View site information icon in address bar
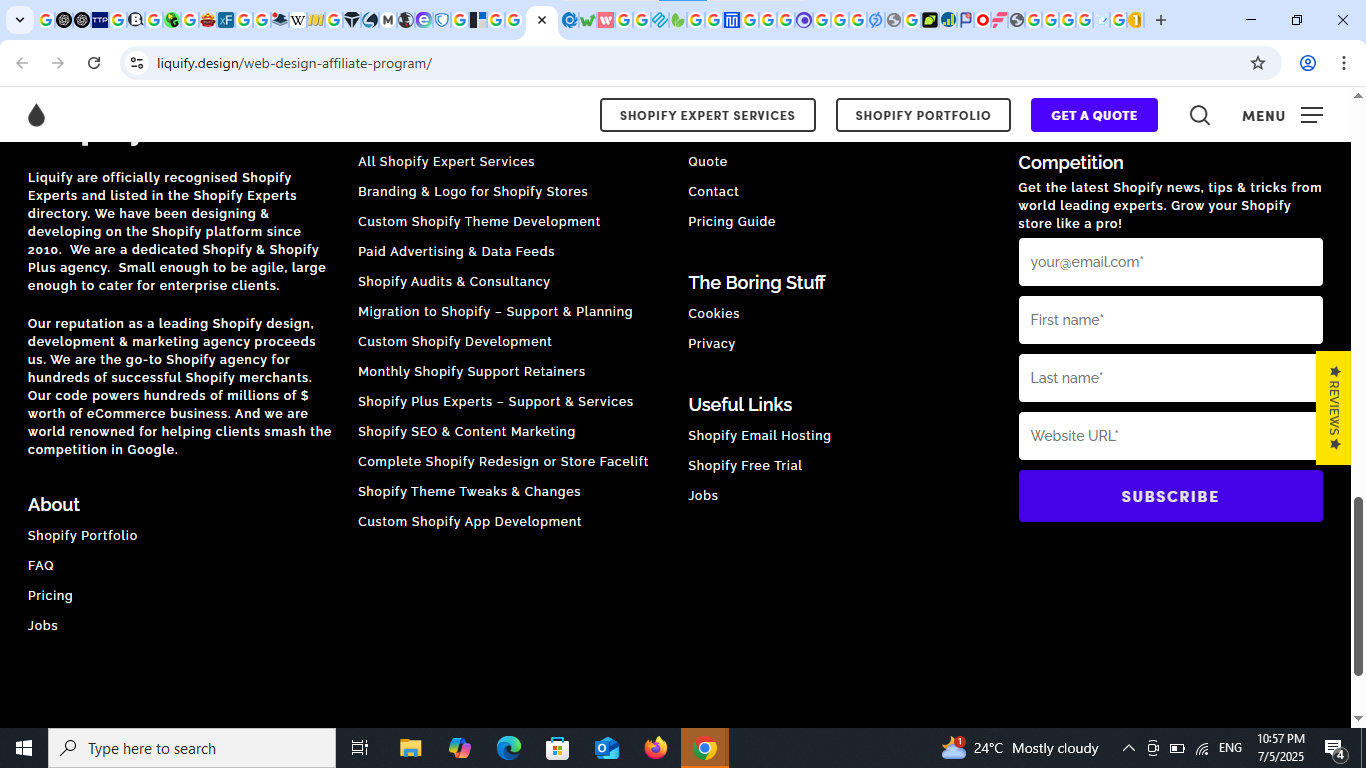The height and width of the screenshot is (768, 1366). click(137, 63)
